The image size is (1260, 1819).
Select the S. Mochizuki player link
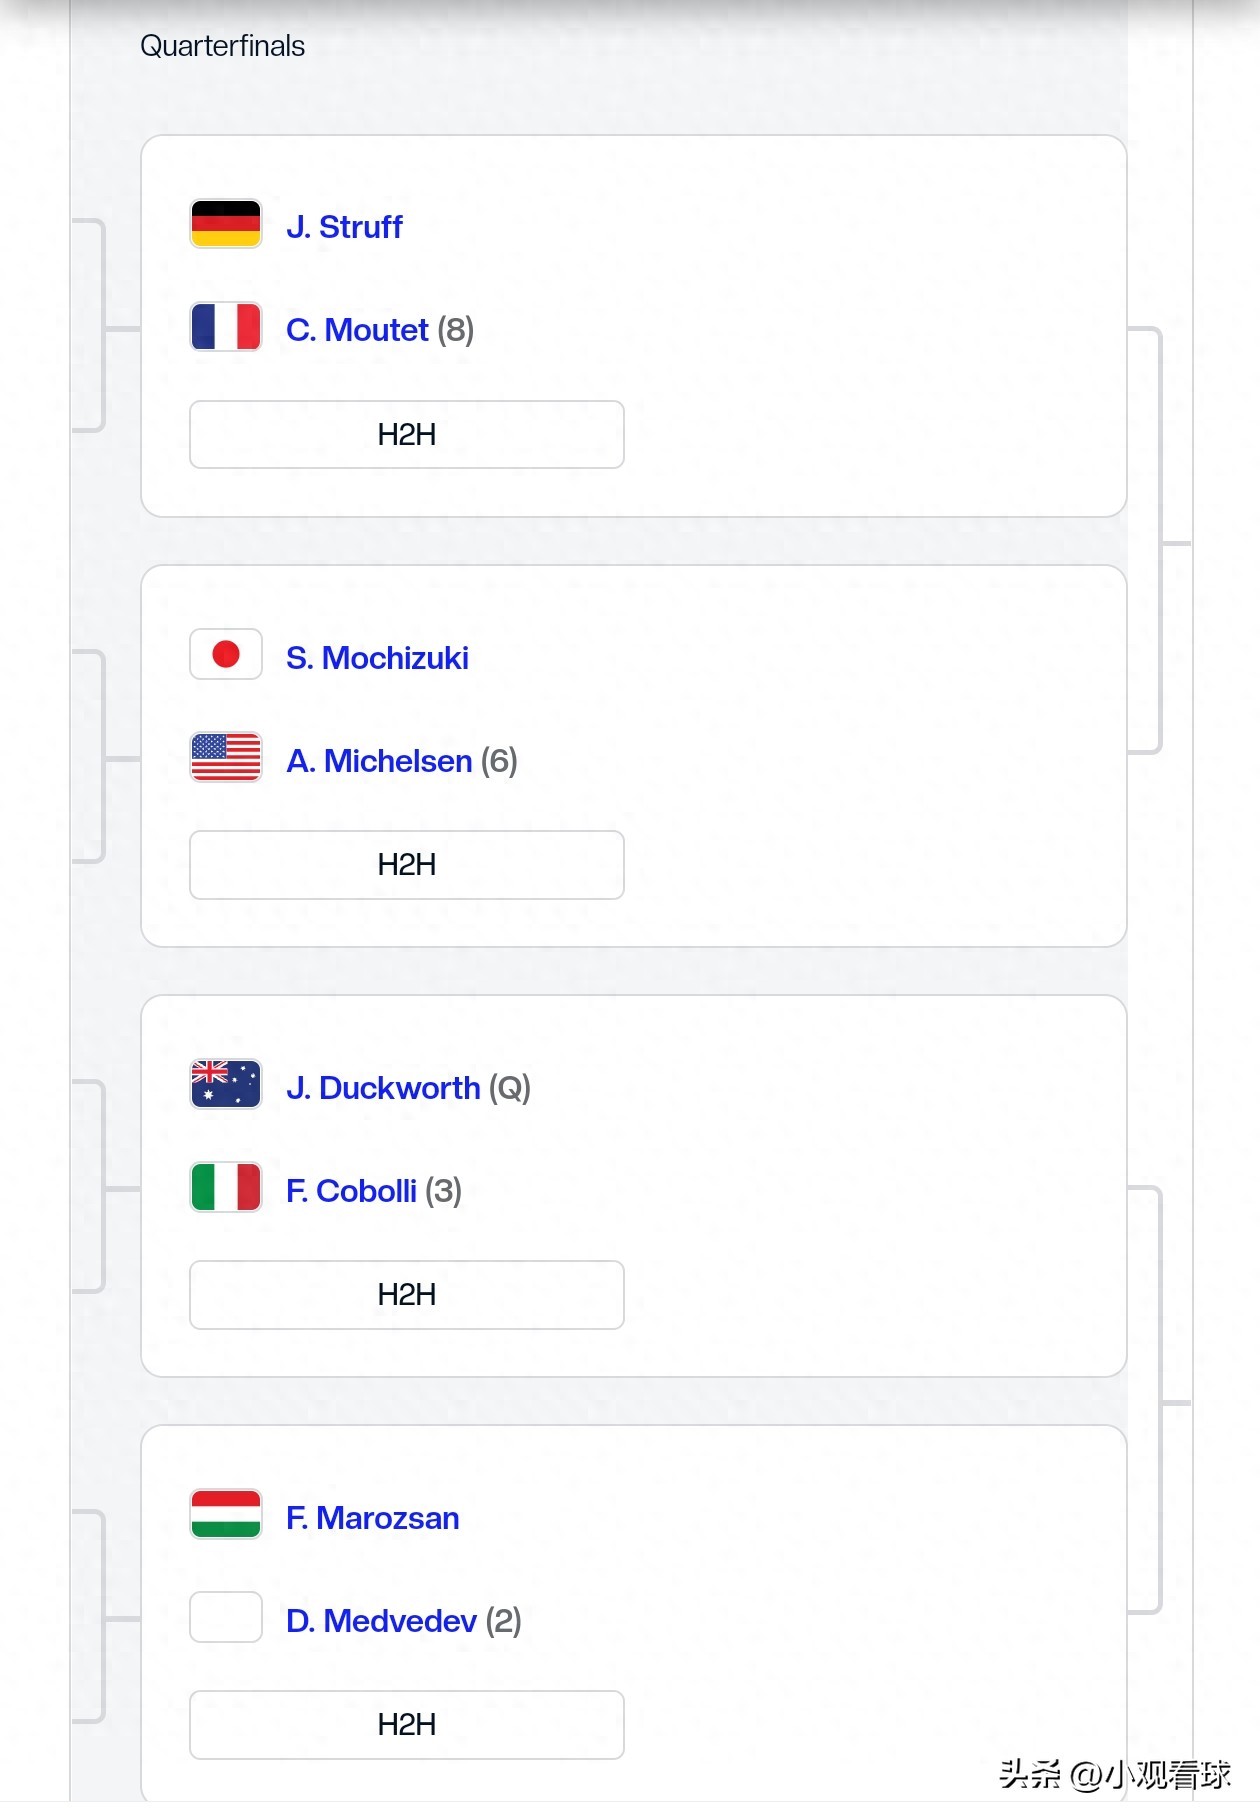point(377,658)
